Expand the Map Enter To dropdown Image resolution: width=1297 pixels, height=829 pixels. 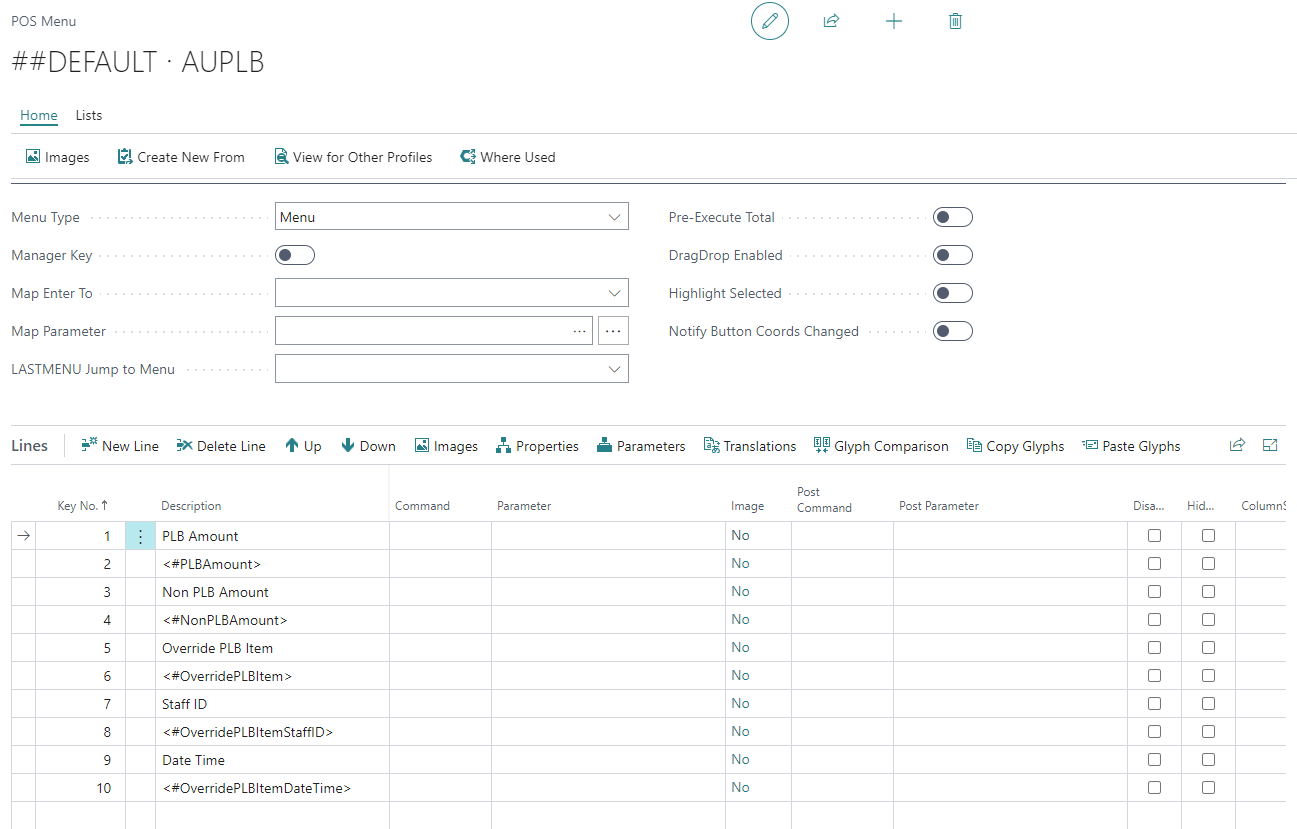point(451,293)
